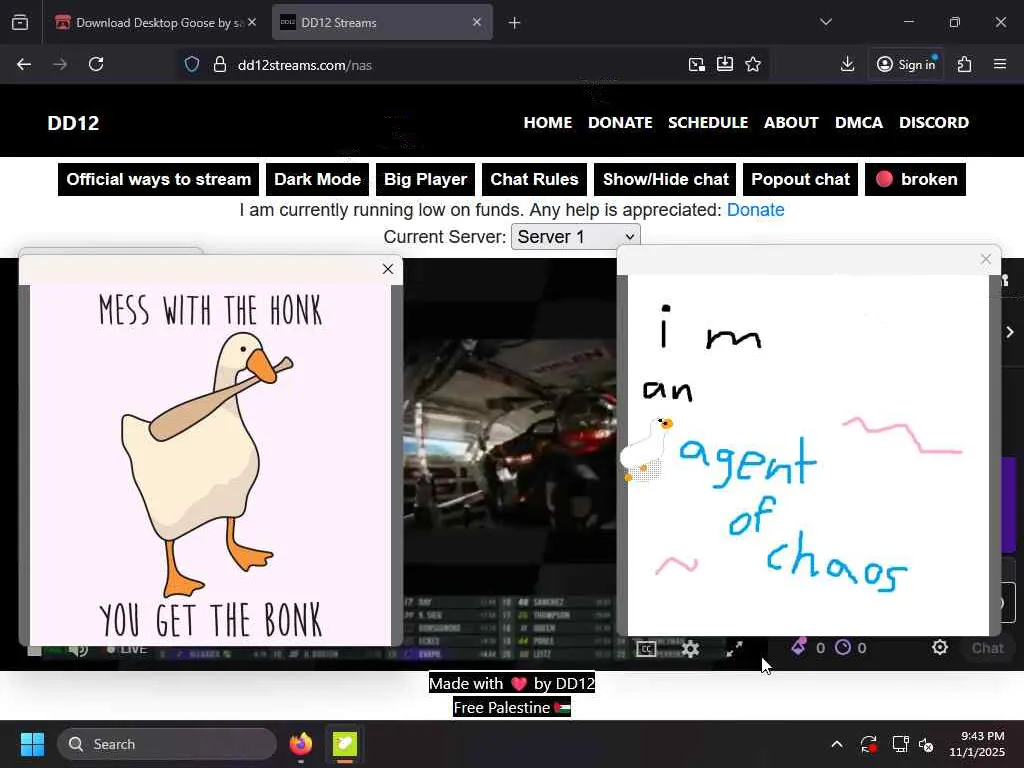Open Firefox from the taskbar
Image resolution: width=1024 pixels, height=768 pixels.
click(x=300, y=743)
